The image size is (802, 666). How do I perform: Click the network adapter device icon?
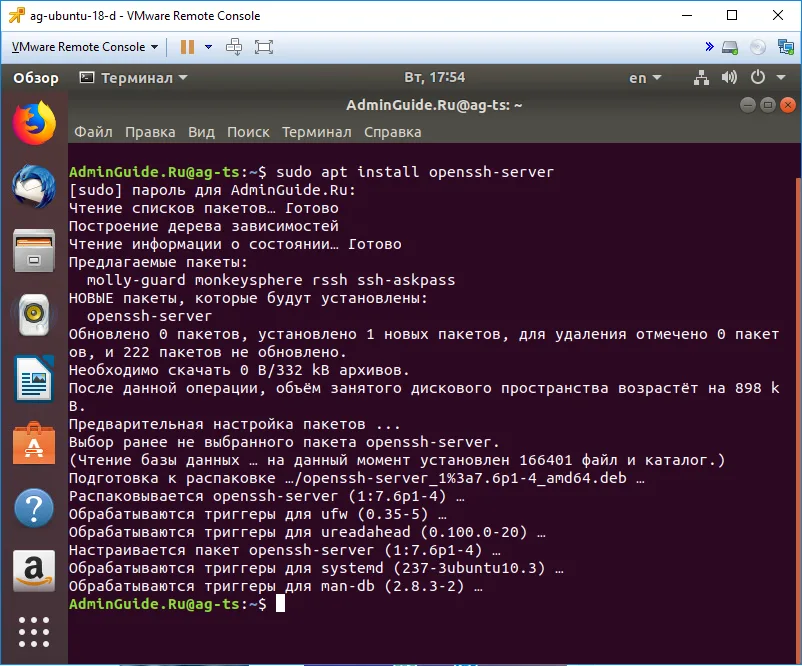point(785,47)
